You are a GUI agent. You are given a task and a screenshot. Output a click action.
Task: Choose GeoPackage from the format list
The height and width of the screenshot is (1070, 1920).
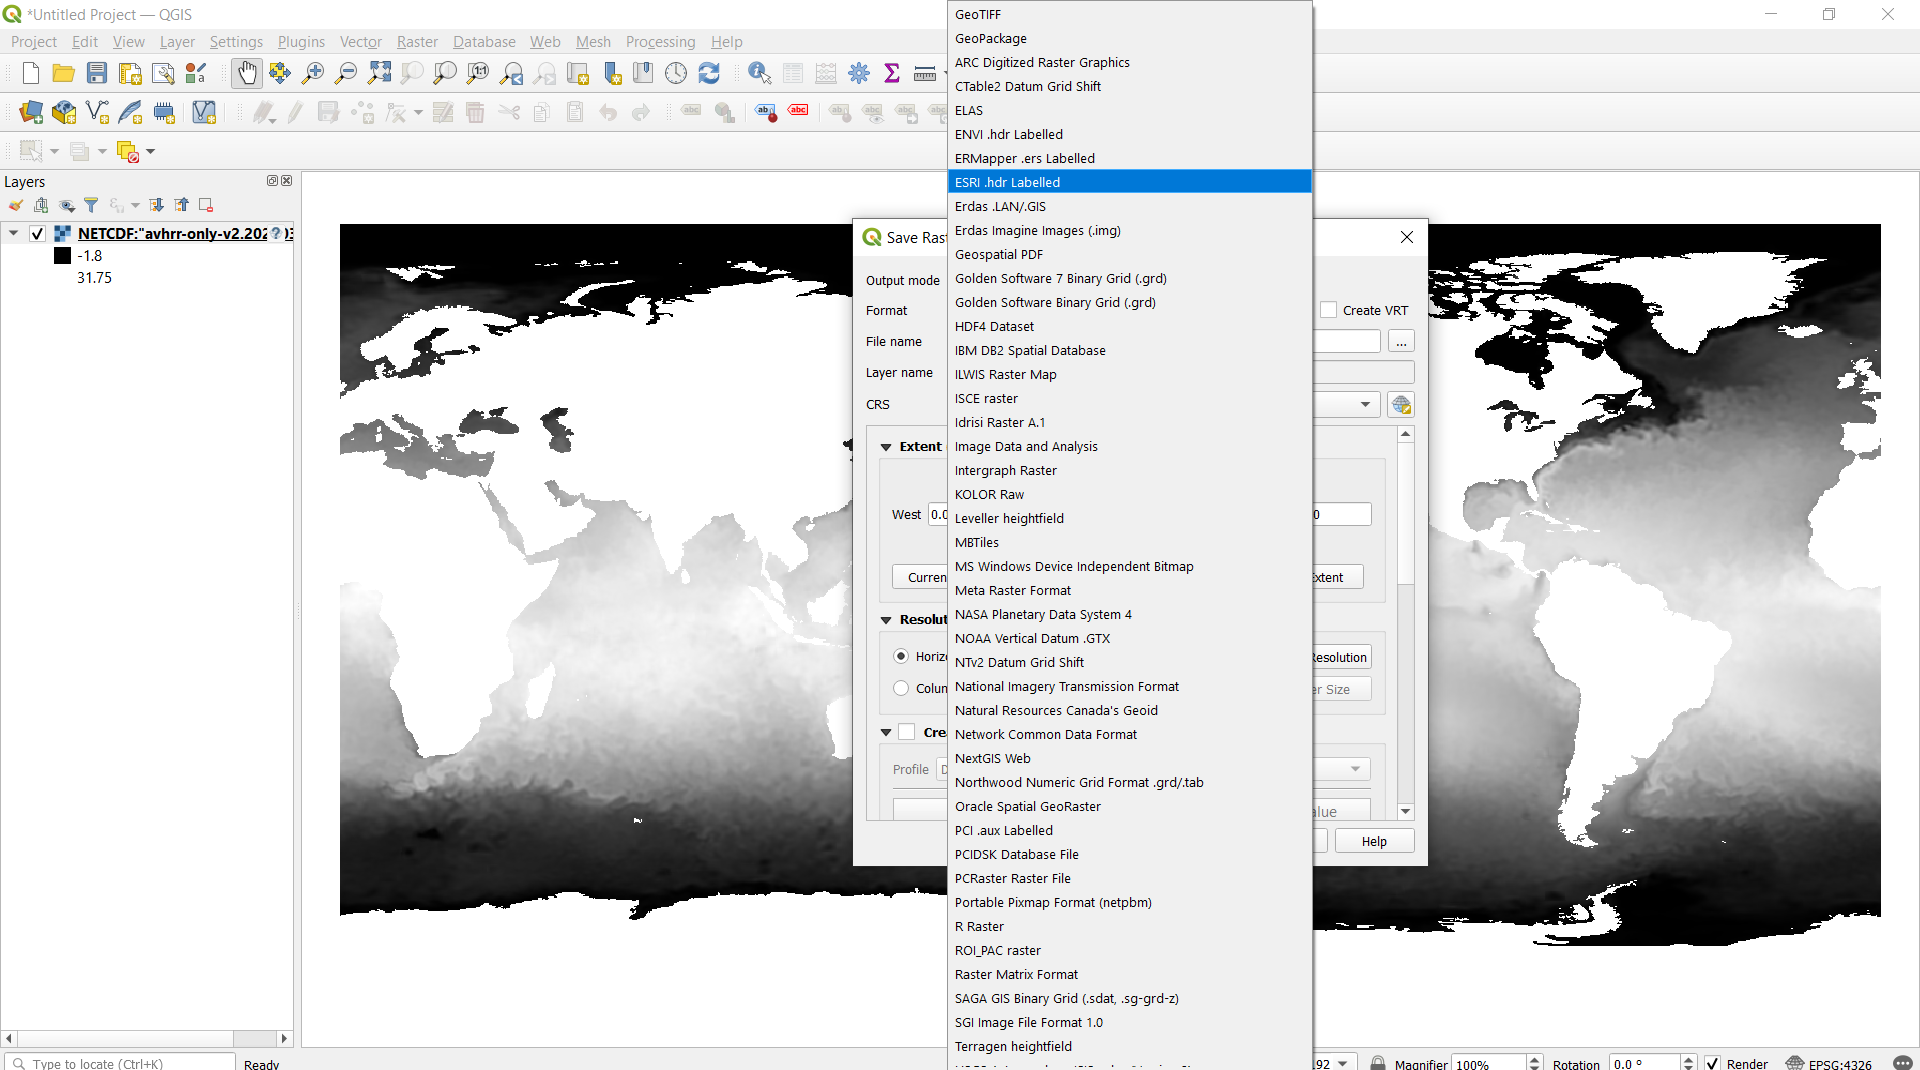(x=1129, y=38)
